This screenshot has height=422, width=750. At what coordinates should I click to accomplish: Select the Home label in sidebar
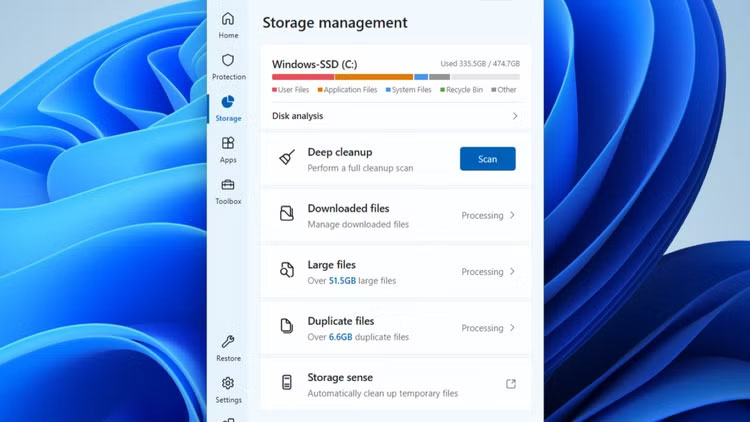point(228,35)
